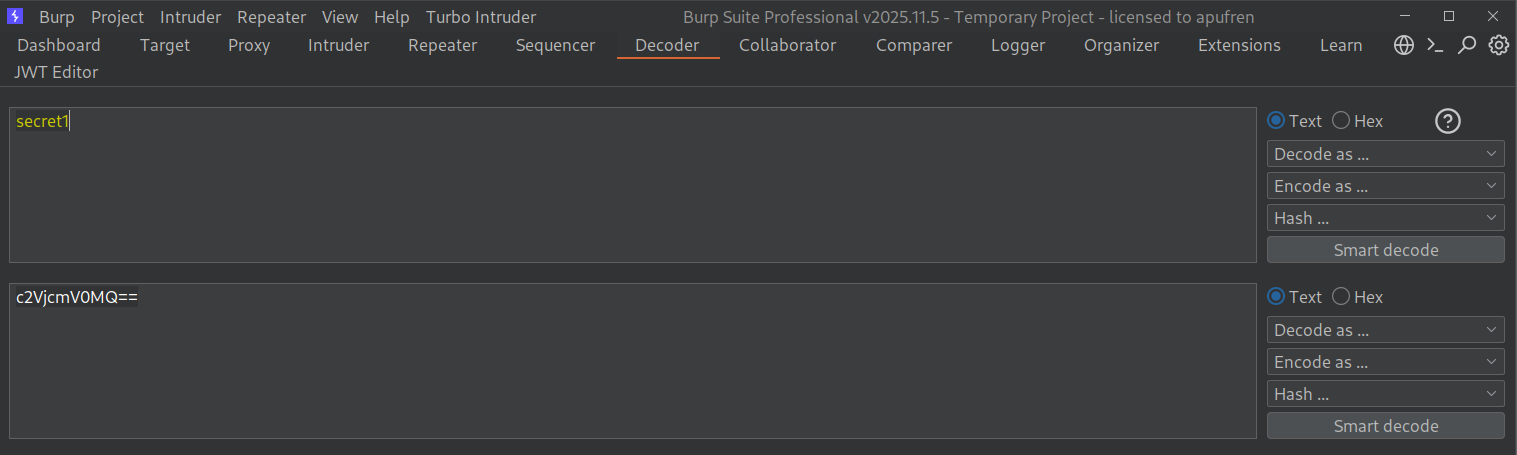Expand the second panel's "Hash ..." dropdown
Image resolution: width=1517 pixels, height=455 pixels.
tap(1385, 394)
